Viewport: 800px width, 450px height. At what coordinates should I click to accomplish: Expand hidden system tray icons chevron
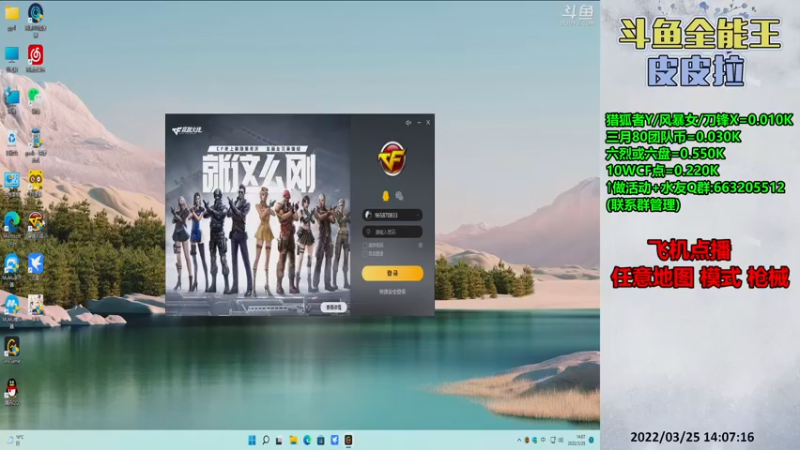point(519,440)
